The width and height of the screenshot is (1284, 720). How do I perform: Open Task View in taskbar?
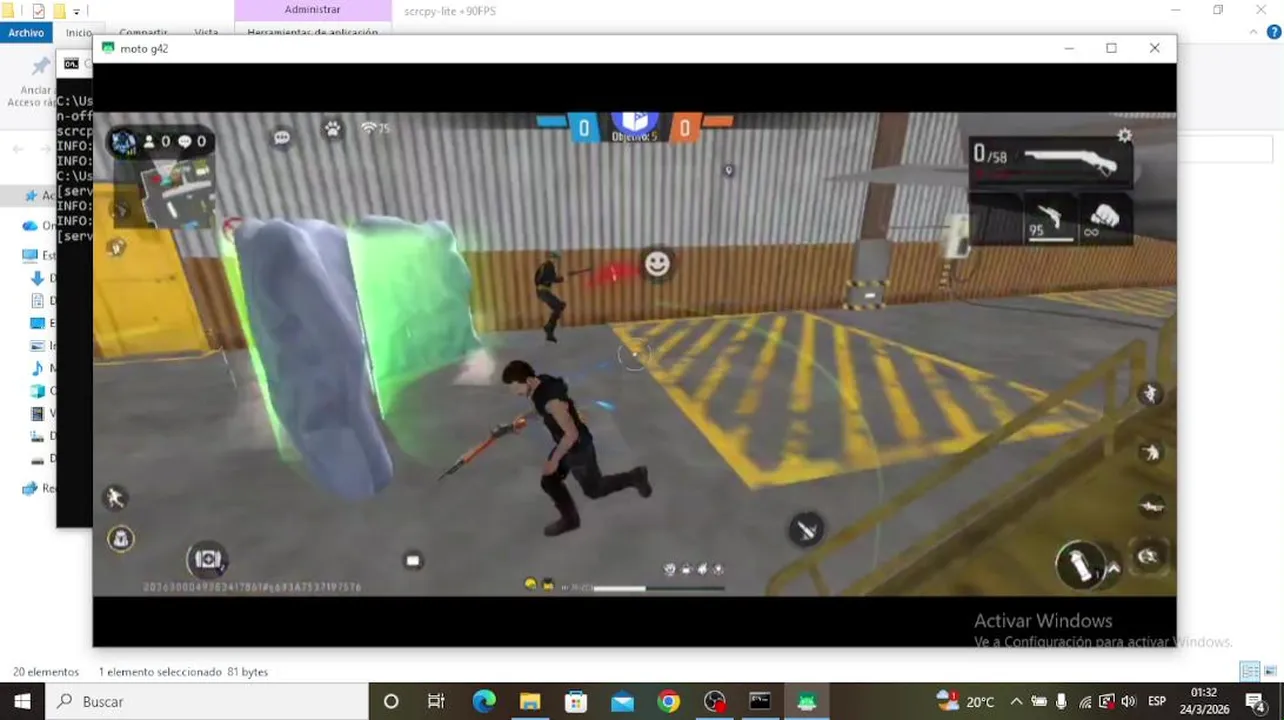436,701
